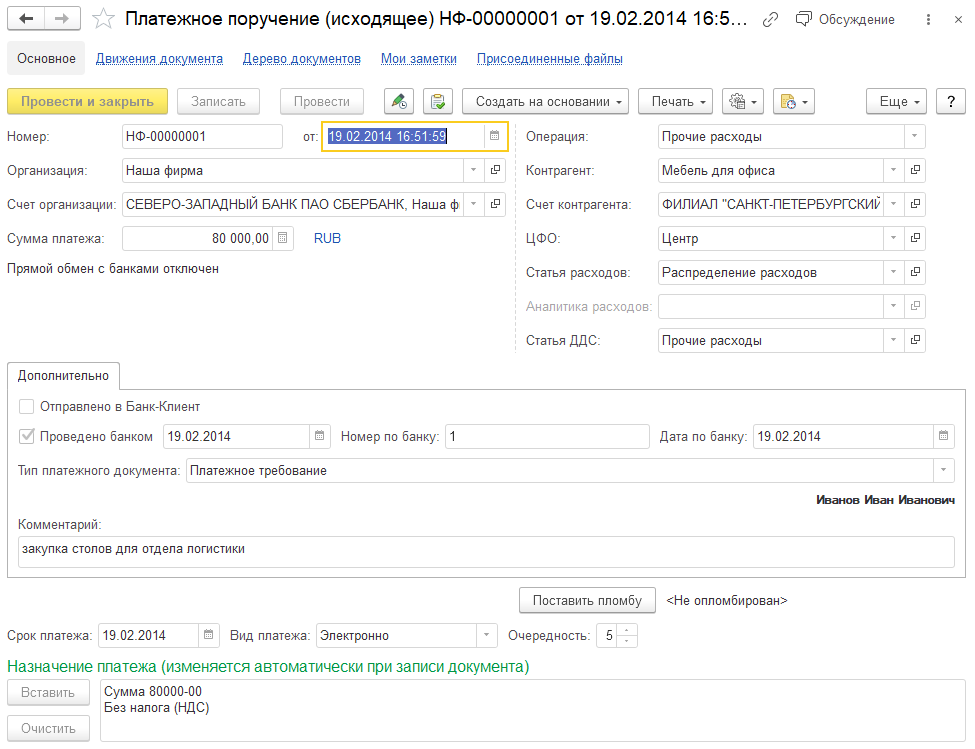Image resolution: width=975 pixels, height=749 pixels.
Task: Open calculator for Сумма платежа field
Action: point(283,238)
